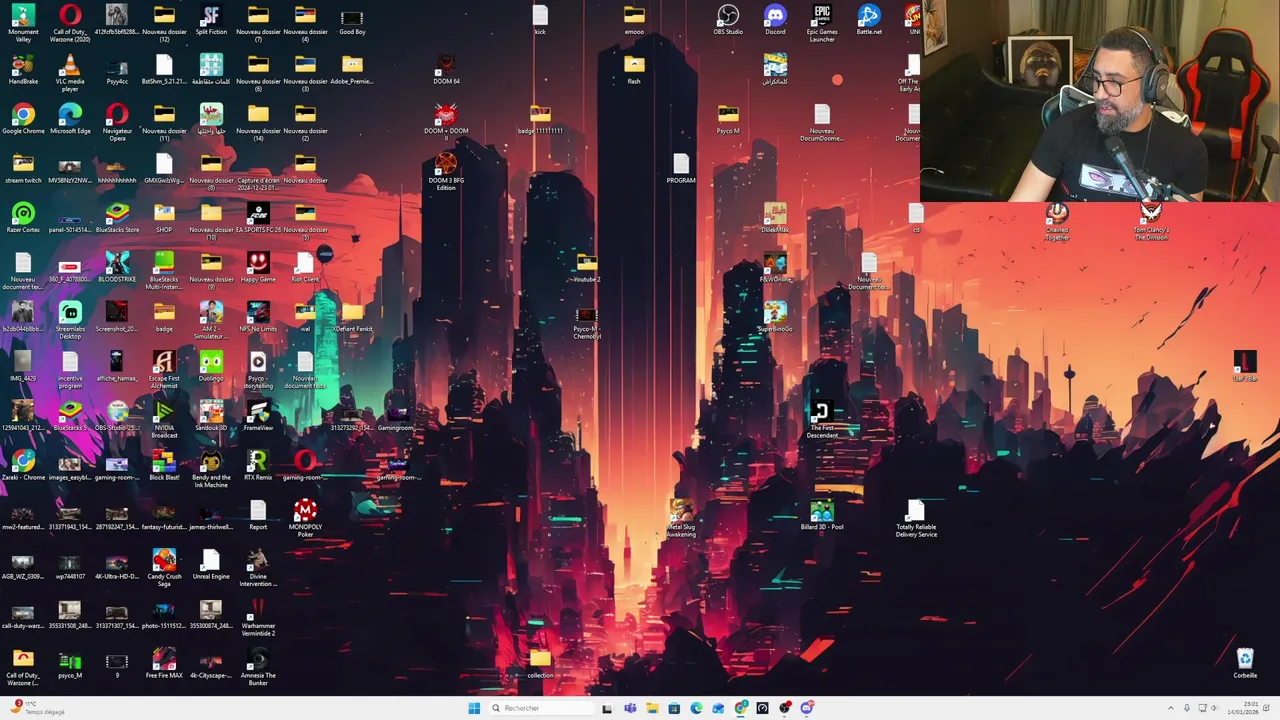Open OBS Studio from desktop
The width and height of the screenshot is (1280, 720).
pos(728,20)
